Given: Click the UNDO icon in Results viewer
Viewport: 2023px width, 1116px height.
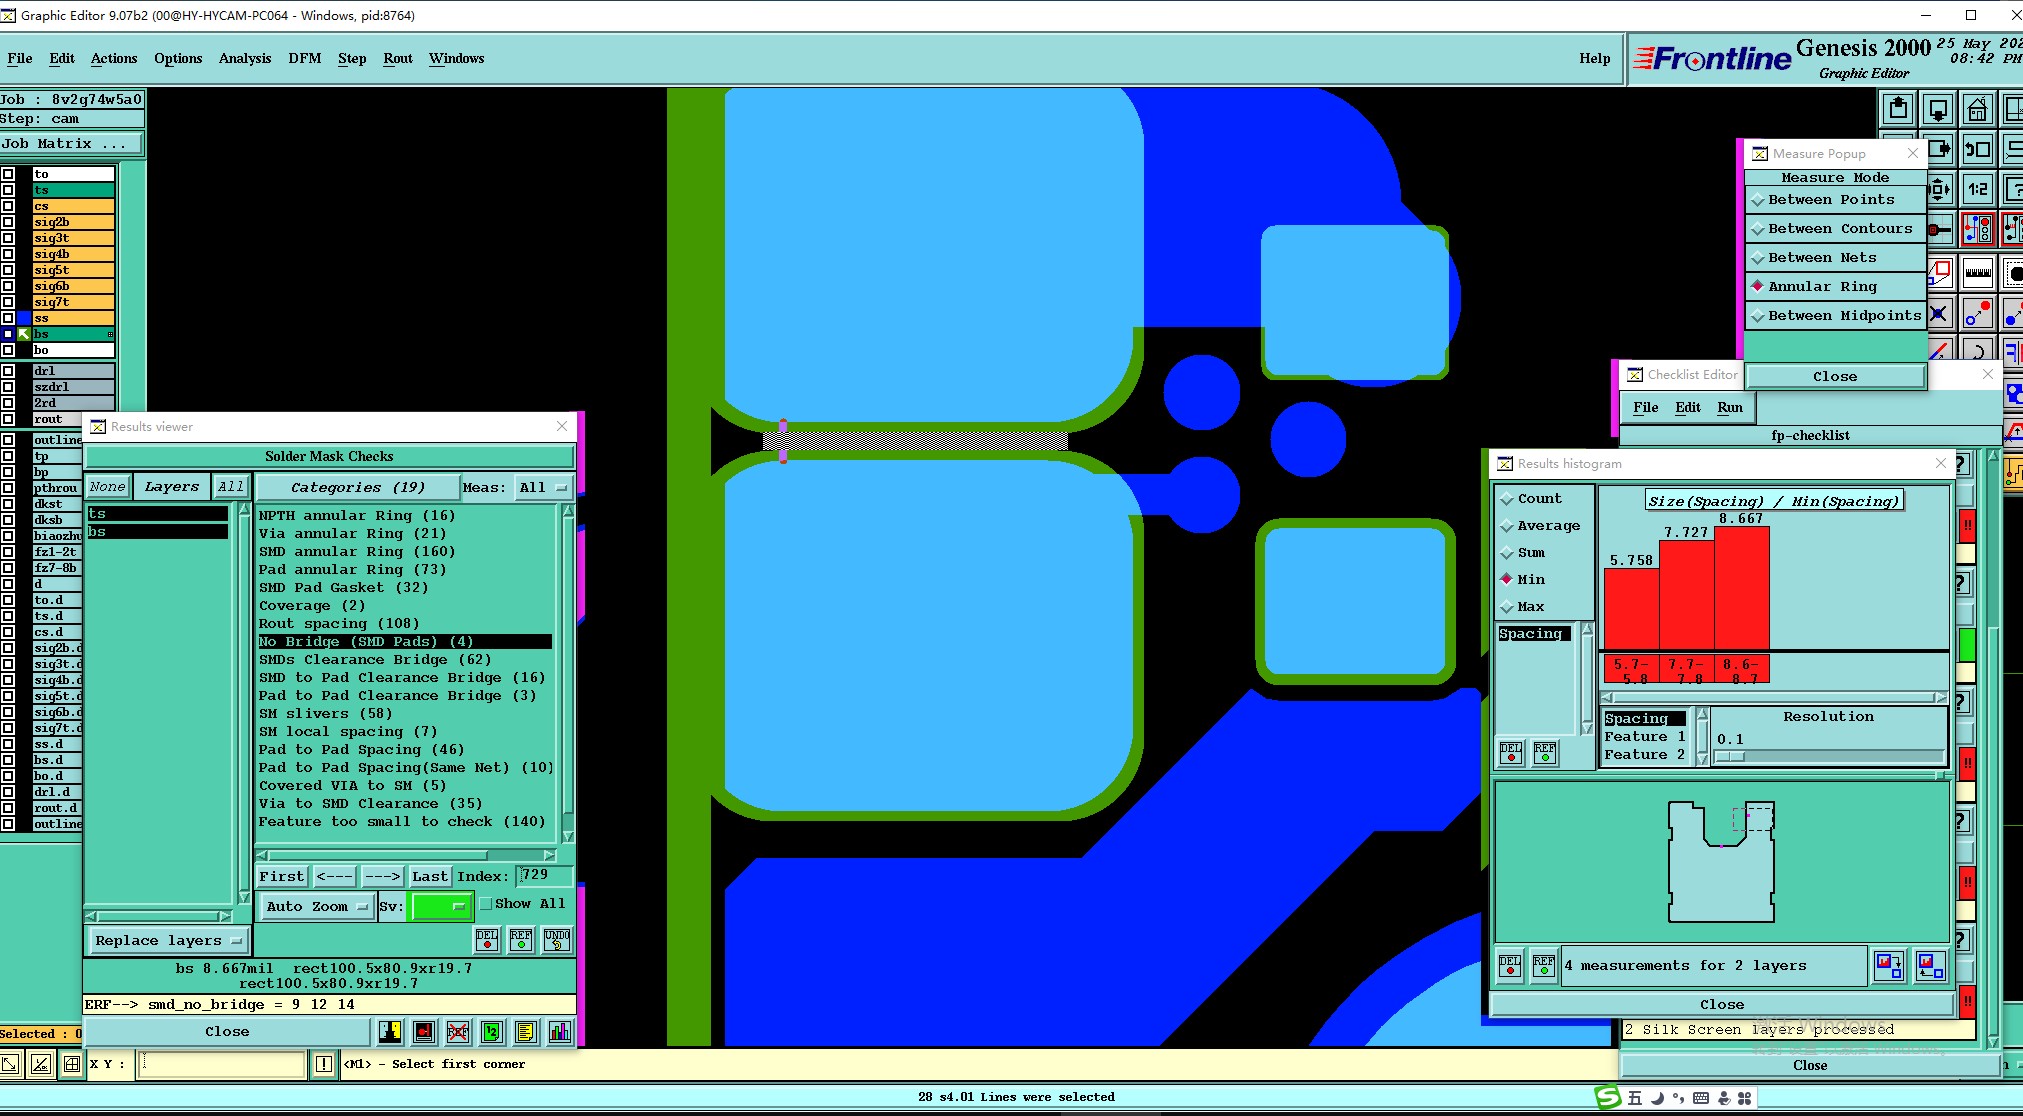Looking at the screenshot, I should coord(557,939).
